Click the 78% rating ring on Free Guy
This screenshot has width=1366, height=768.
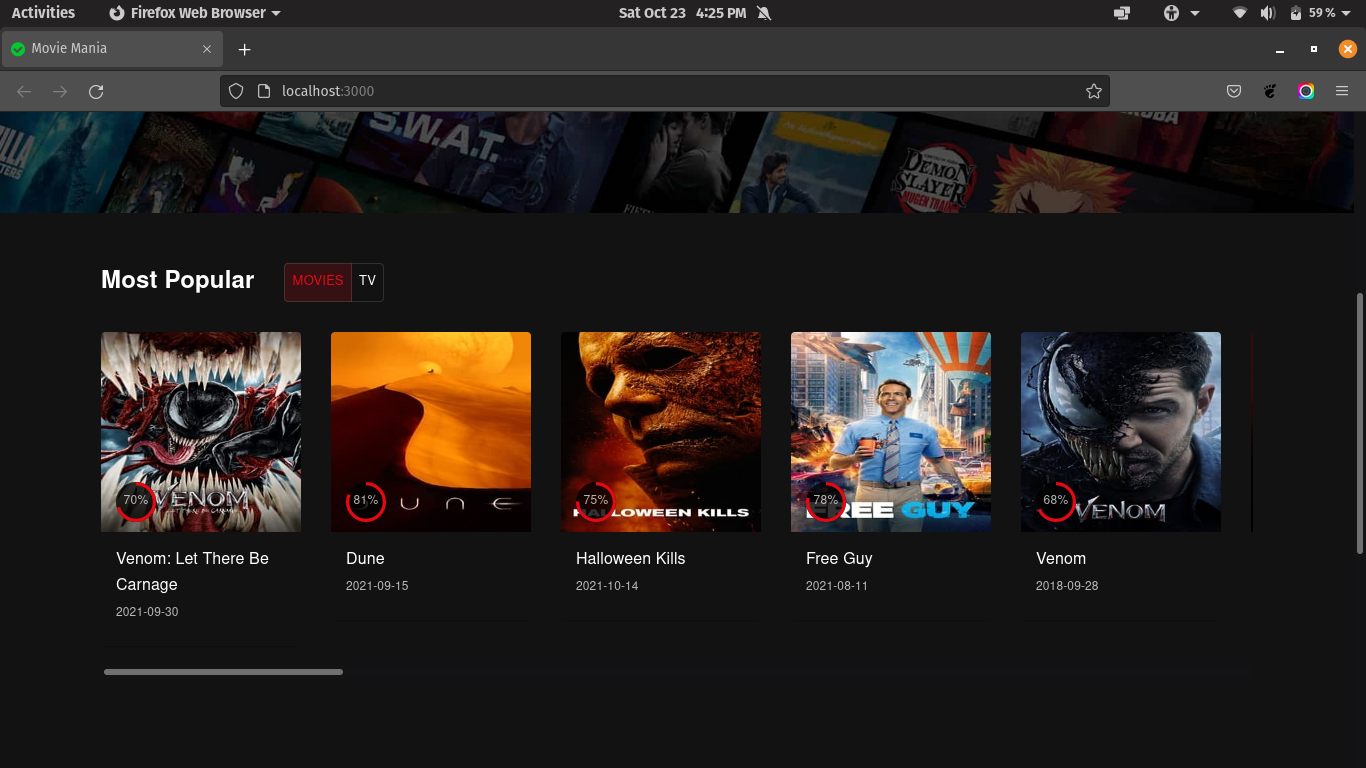click(826, 501)
